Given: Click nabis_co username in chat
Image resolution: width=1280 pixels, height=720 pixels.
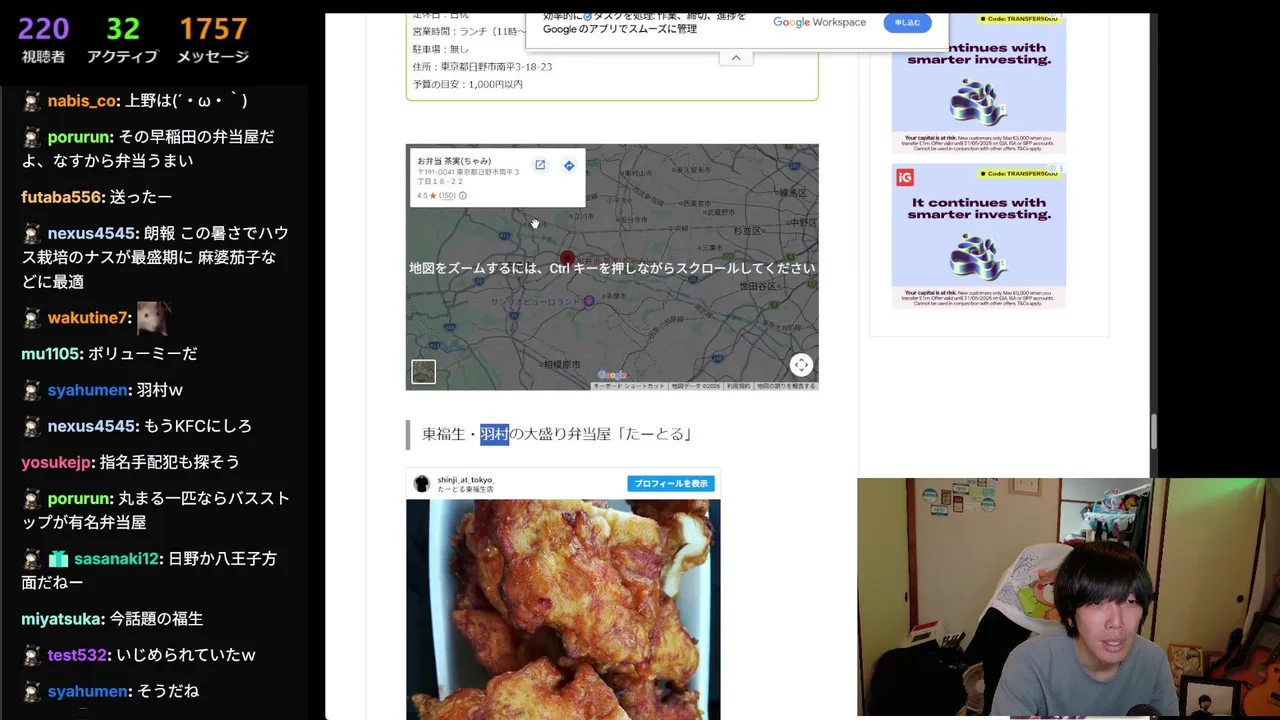Looking at the screenshot, I should (82, 101).
